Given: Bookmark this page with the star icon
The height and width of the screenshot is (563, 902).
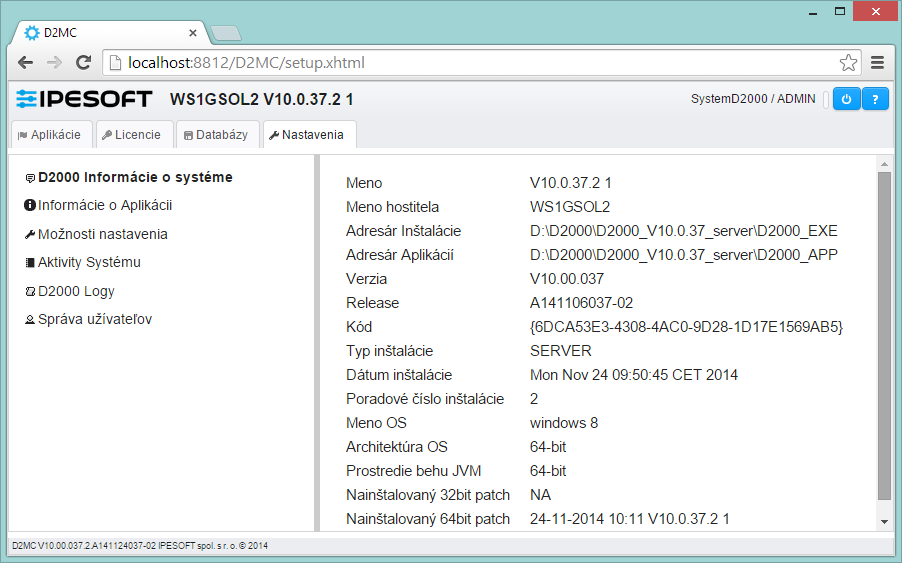Looking at the screenshot, I should (848, 63).
